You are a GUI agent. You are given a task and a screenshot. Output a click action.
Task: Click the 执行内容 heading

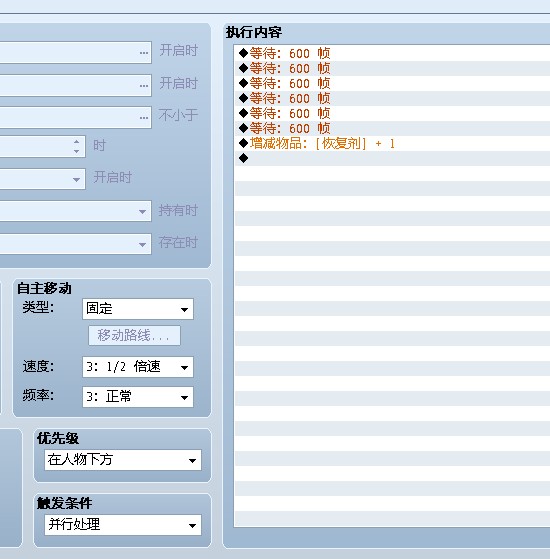pos(254,32)
